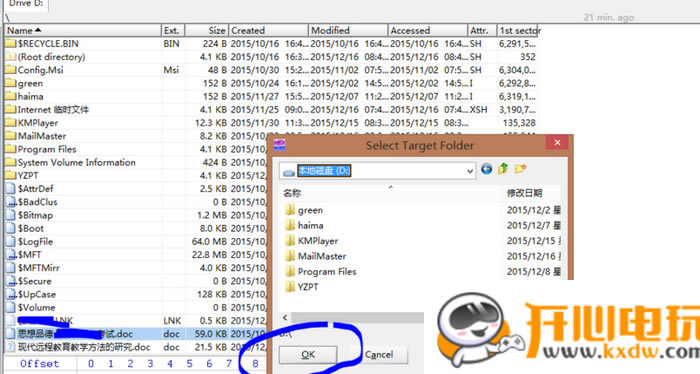This screenshot has height=374, width=700.
Task: Click the Size column header
Action: [207, 30]
